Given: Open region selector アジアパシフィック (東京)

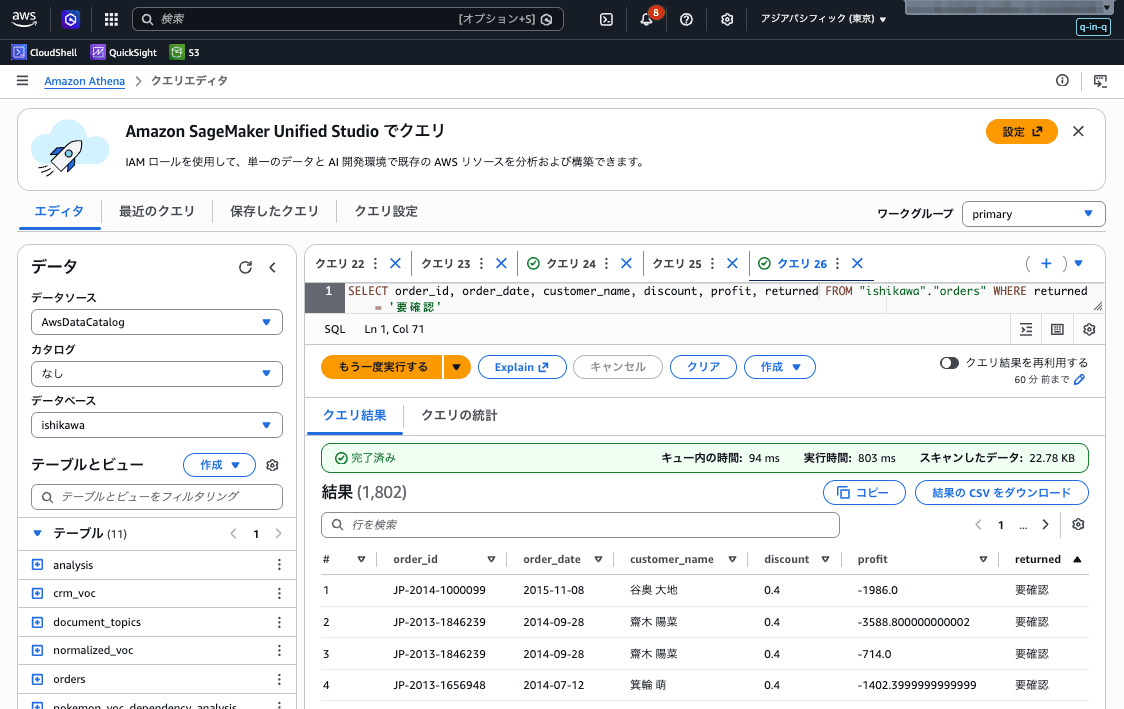Looking at the screenshot, I should 823,19.
